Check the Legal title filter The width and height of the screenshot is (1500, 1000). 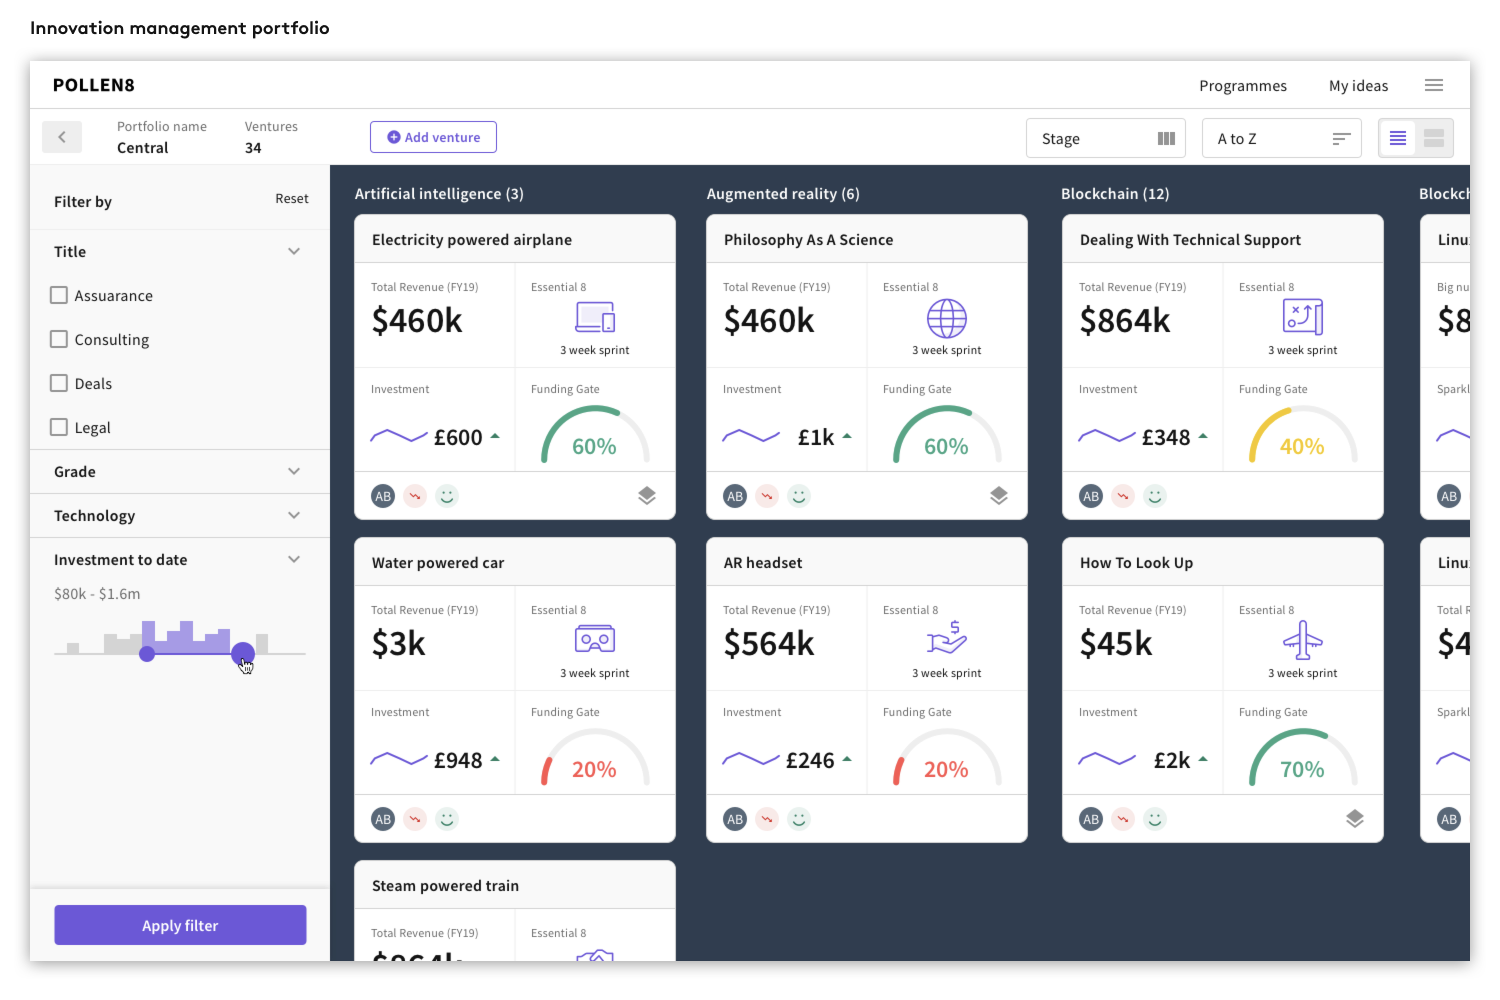tap(58, 427)
